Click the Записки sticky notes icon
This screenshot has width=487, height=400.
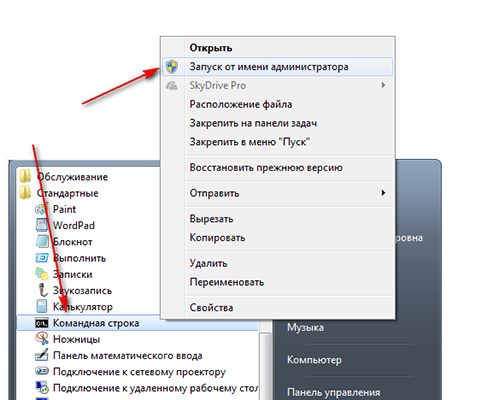(x=42, y=274)
